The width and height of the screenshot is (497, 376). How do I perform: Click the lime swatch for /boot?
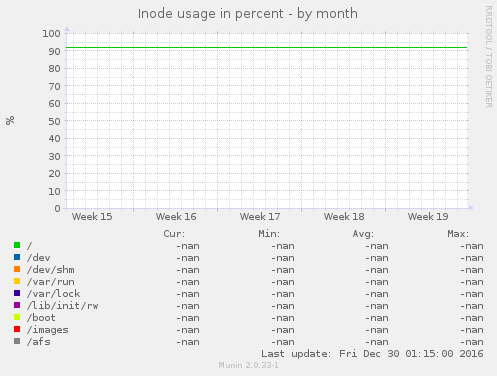click(x=17, y=317)
